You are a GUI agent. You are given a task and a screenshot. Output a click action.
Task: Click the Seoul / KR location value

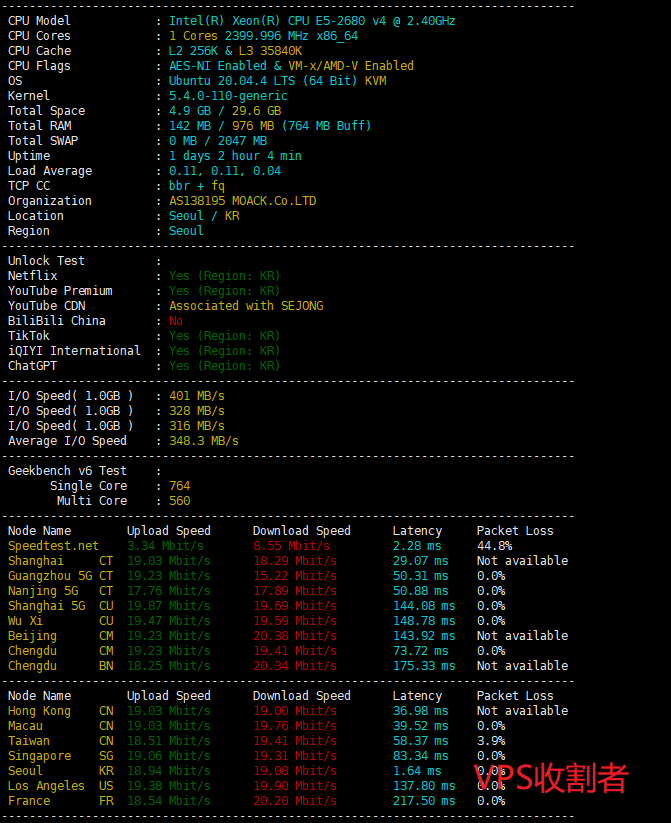[204, 216]
